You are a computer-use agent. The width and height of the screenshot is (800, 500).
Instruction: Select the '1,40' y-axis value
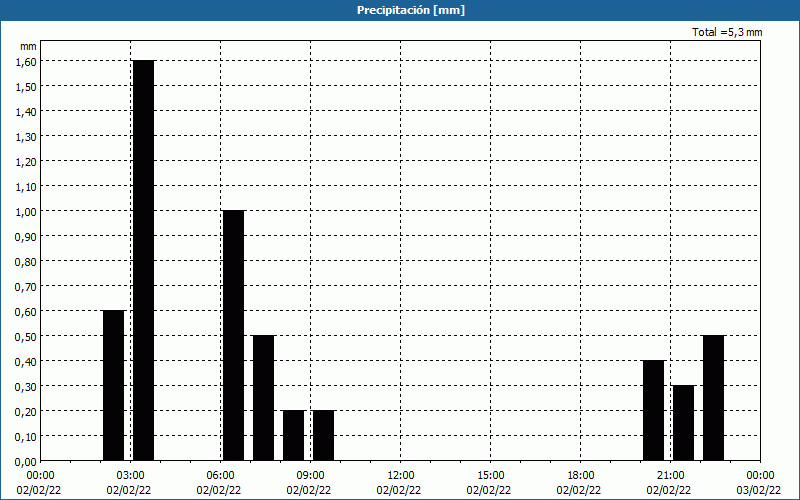pyautogui.click(x=26, y=111)
